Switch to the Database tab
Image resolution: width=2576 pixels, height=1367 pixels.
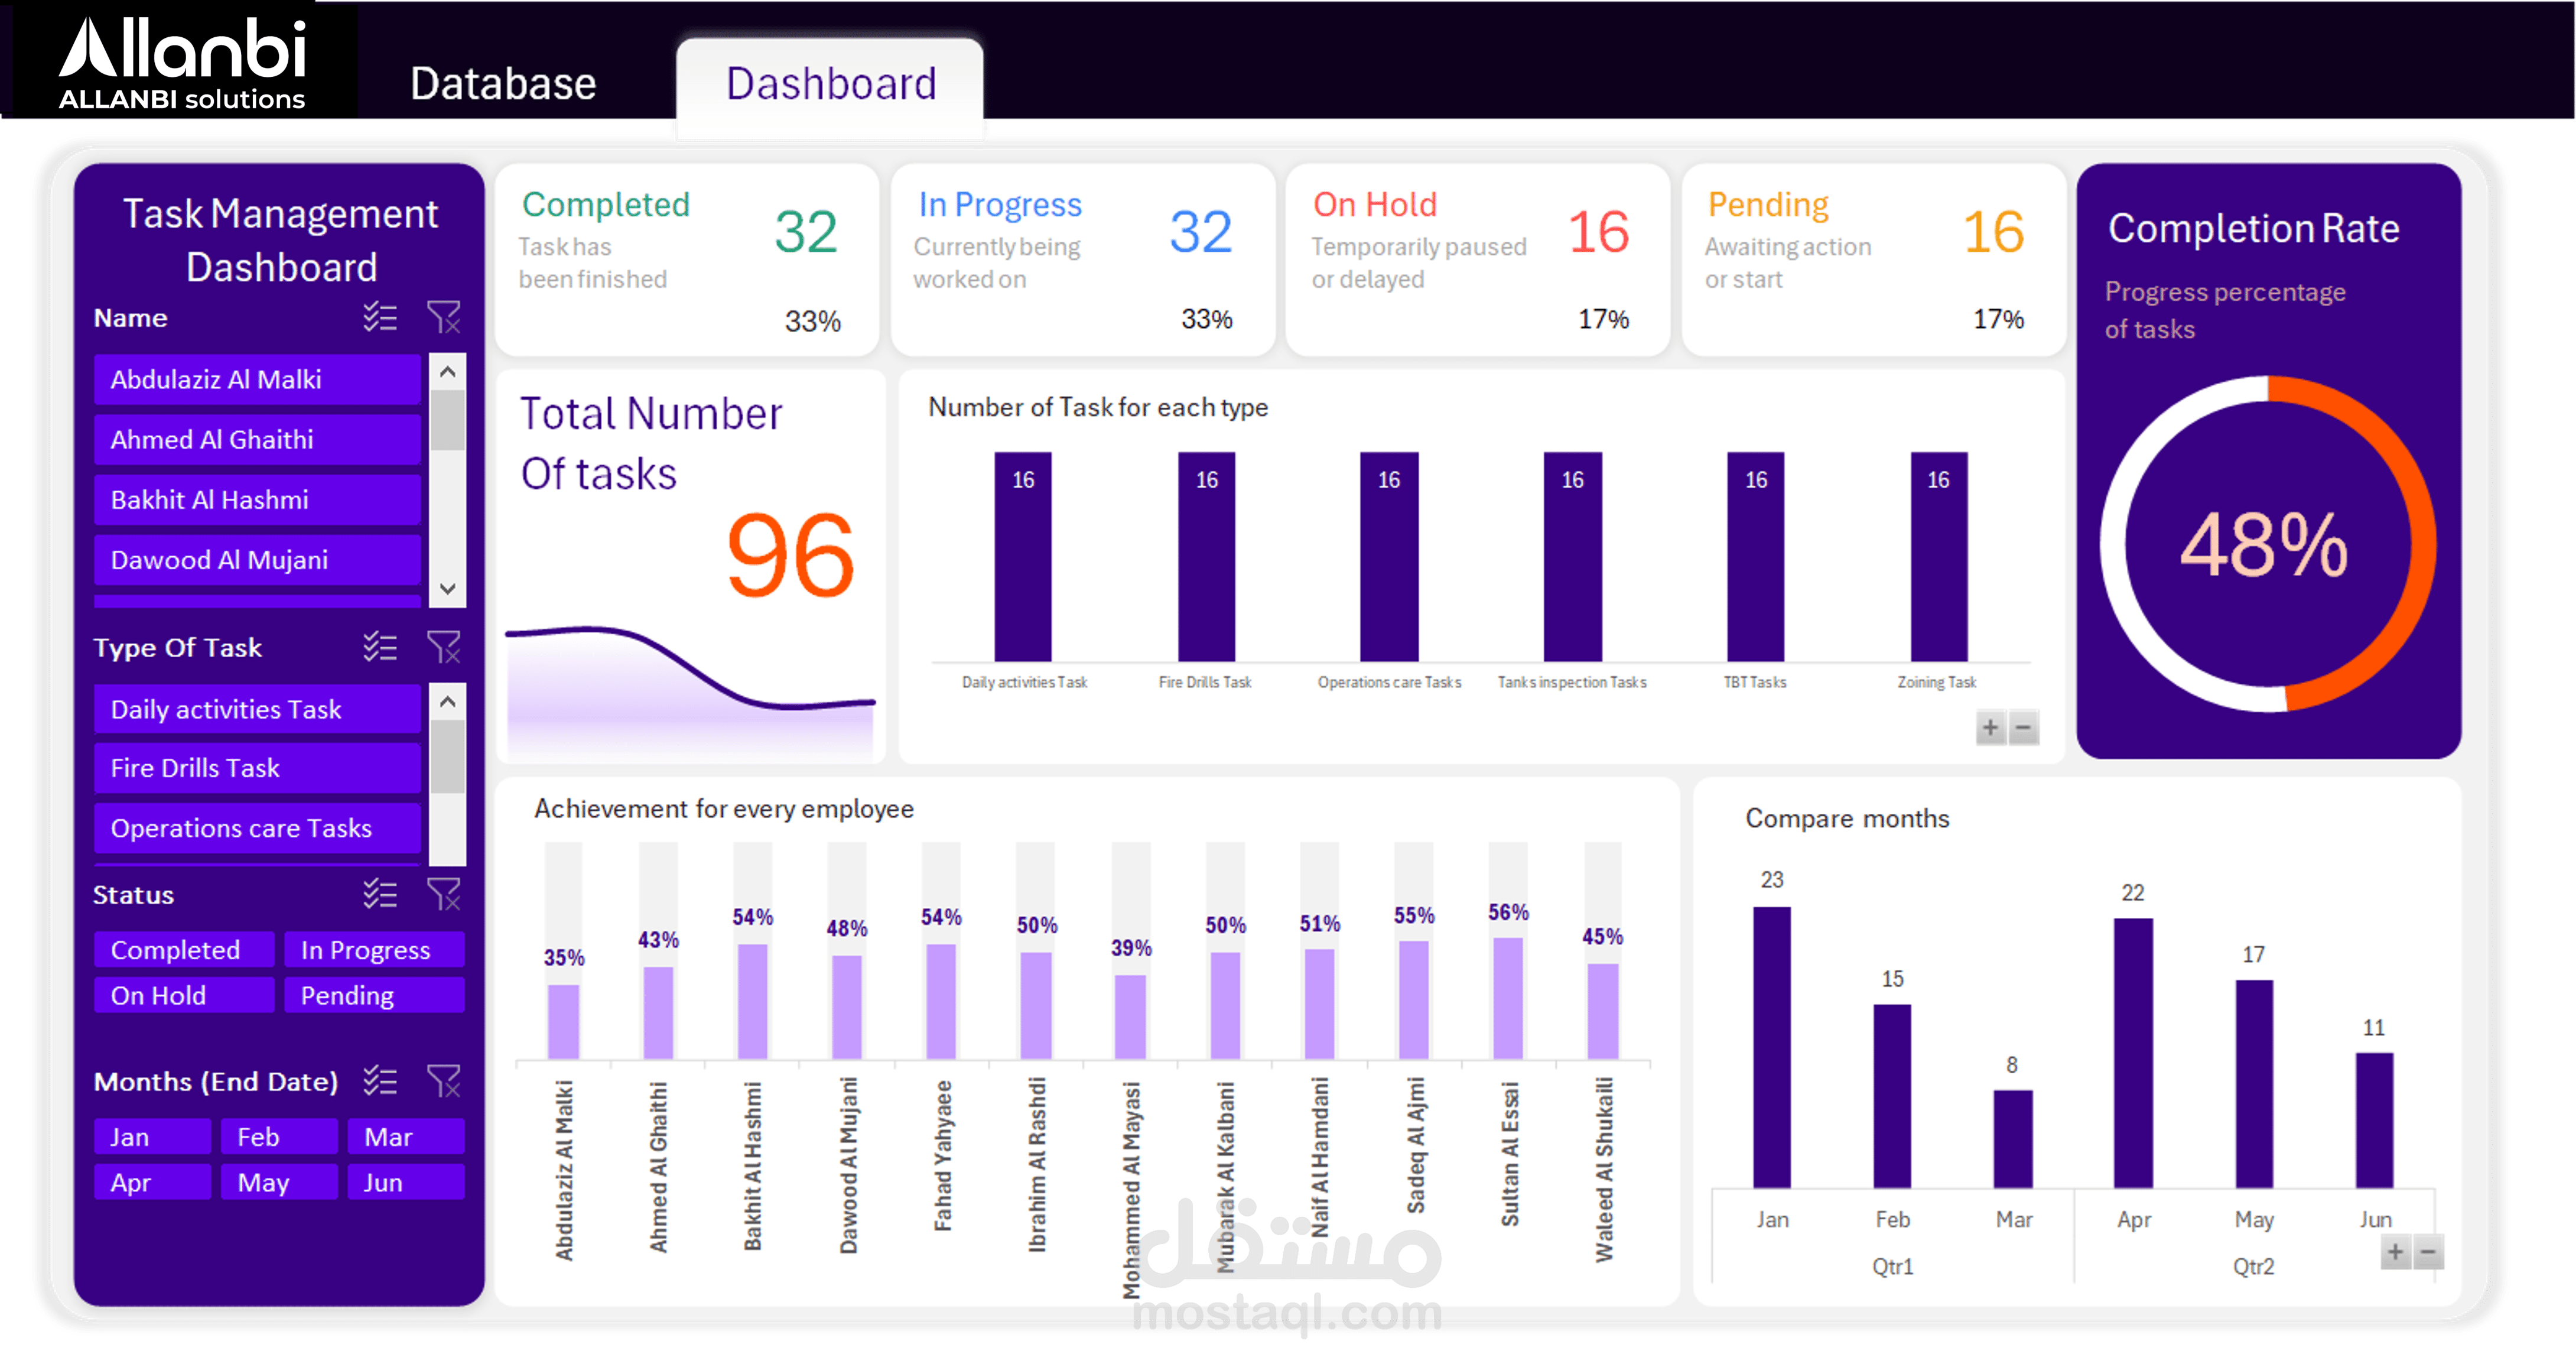(x=503, y=84)
